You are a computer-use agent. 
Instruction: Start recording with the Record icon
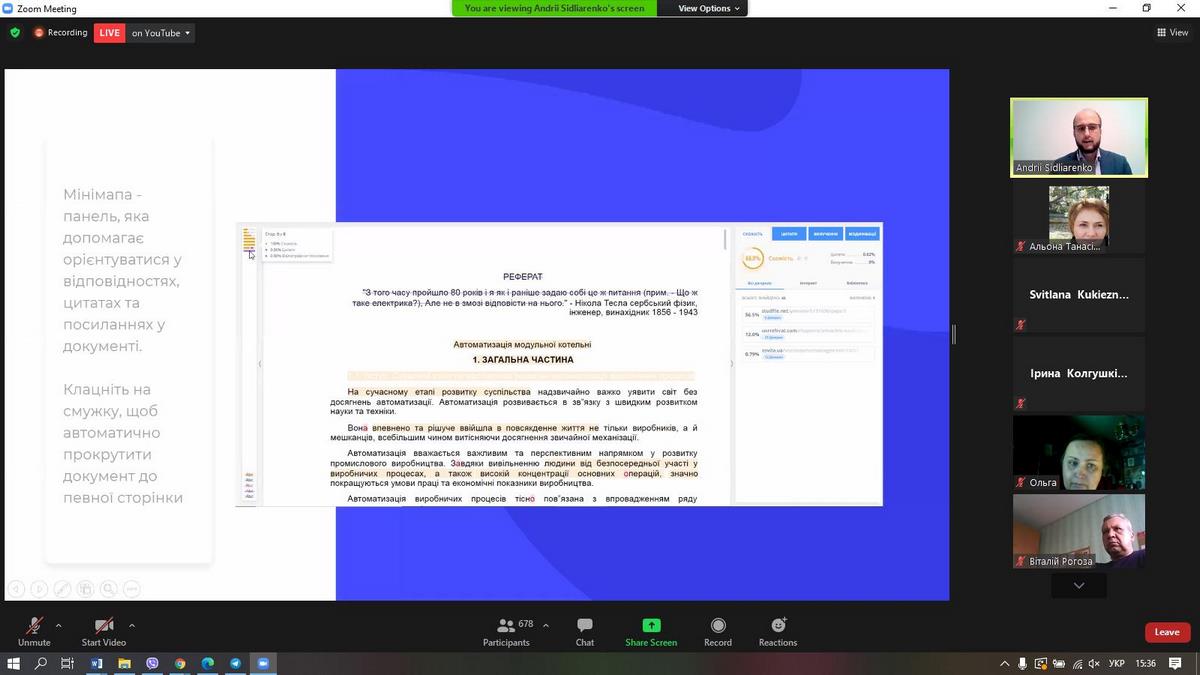click(x=717, y=626)
